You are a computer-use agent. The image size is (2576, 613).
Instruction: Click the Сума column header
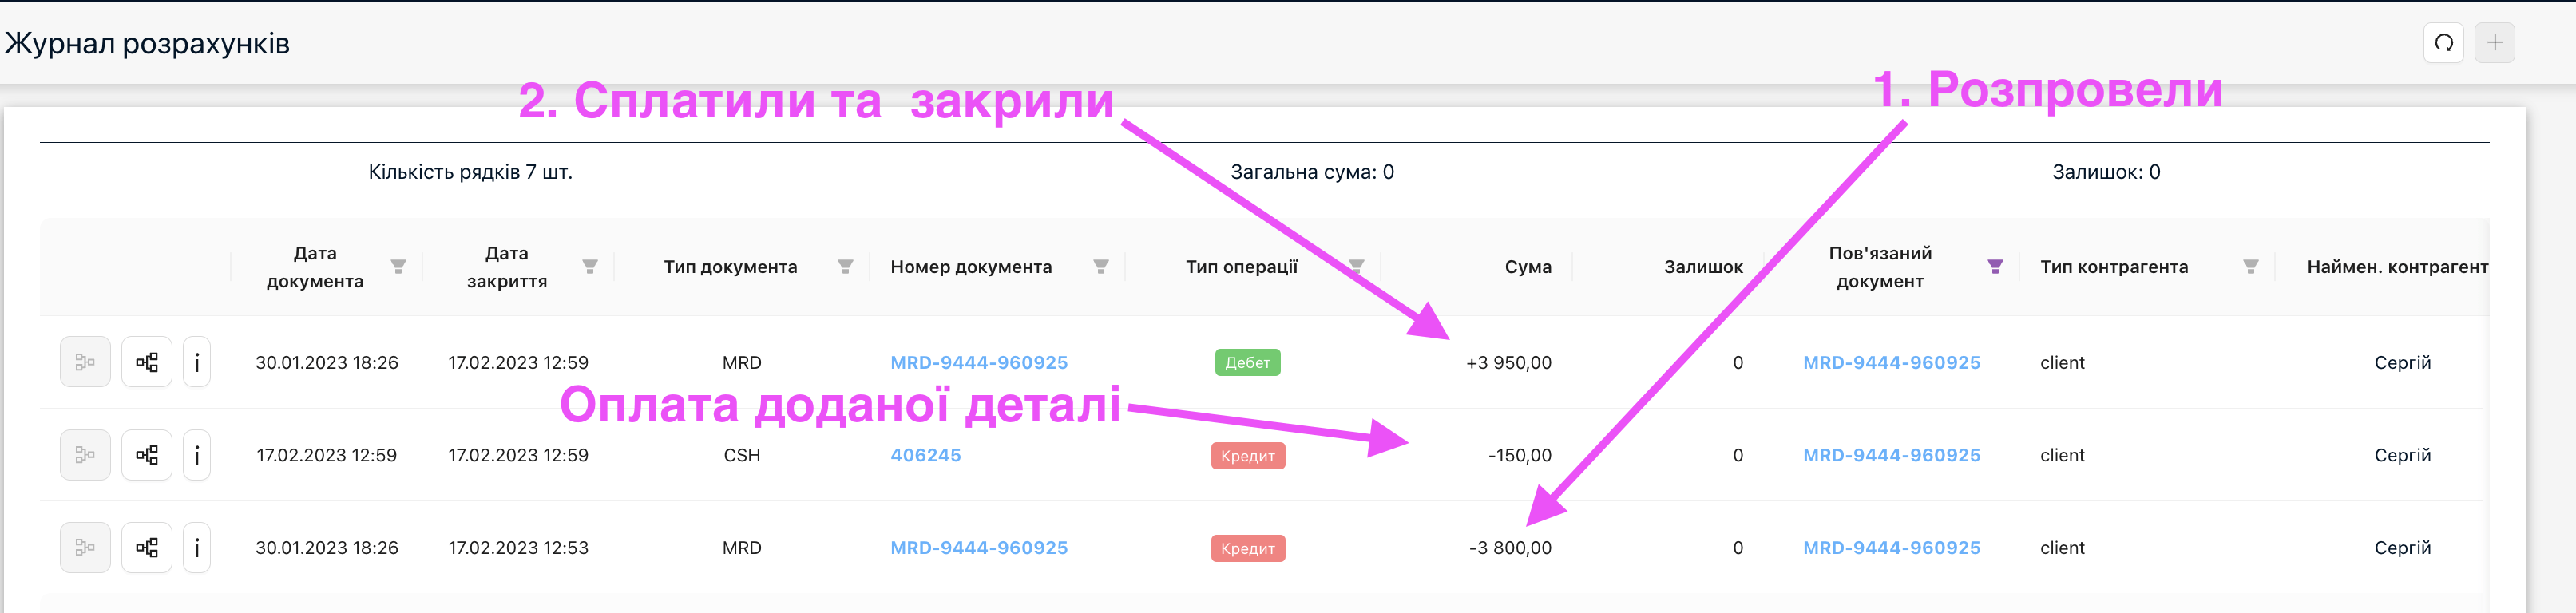coord(1527,267)
